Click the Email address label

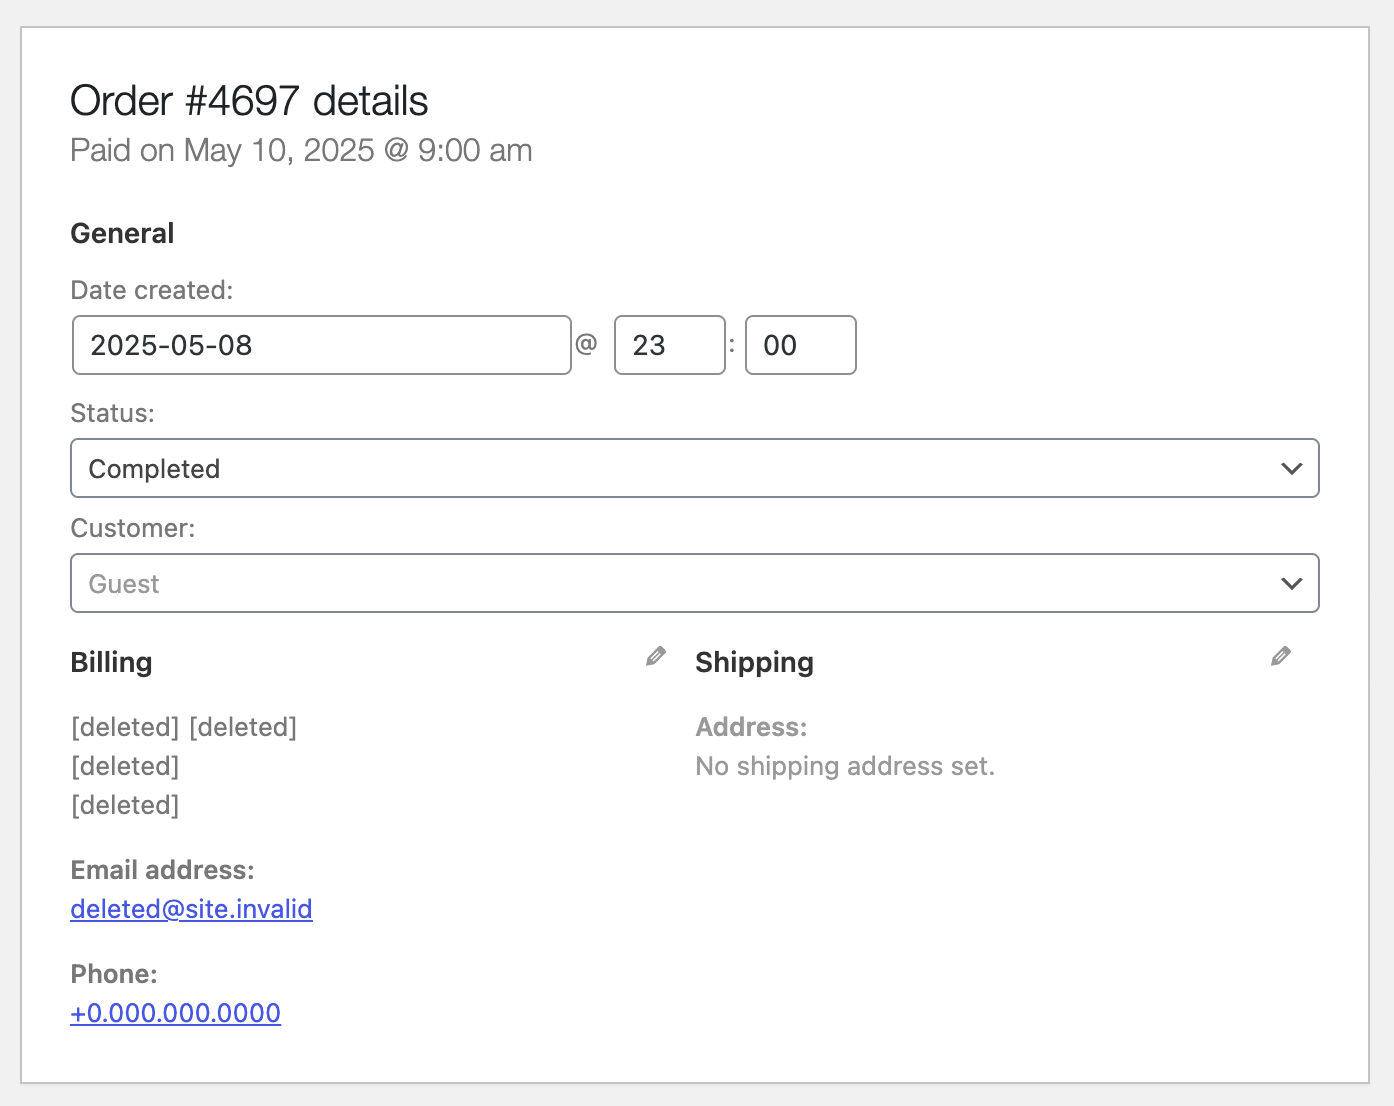click(162, 870)
